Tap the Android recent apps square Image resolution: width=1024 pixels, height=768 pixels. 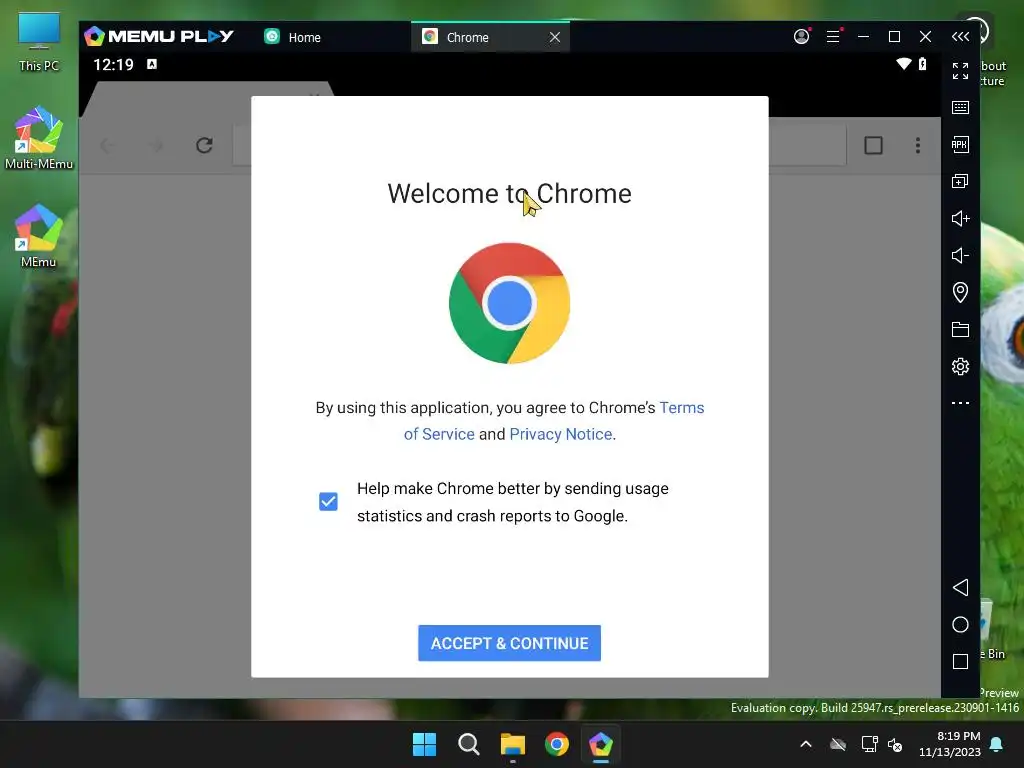[x=960, y=662]
